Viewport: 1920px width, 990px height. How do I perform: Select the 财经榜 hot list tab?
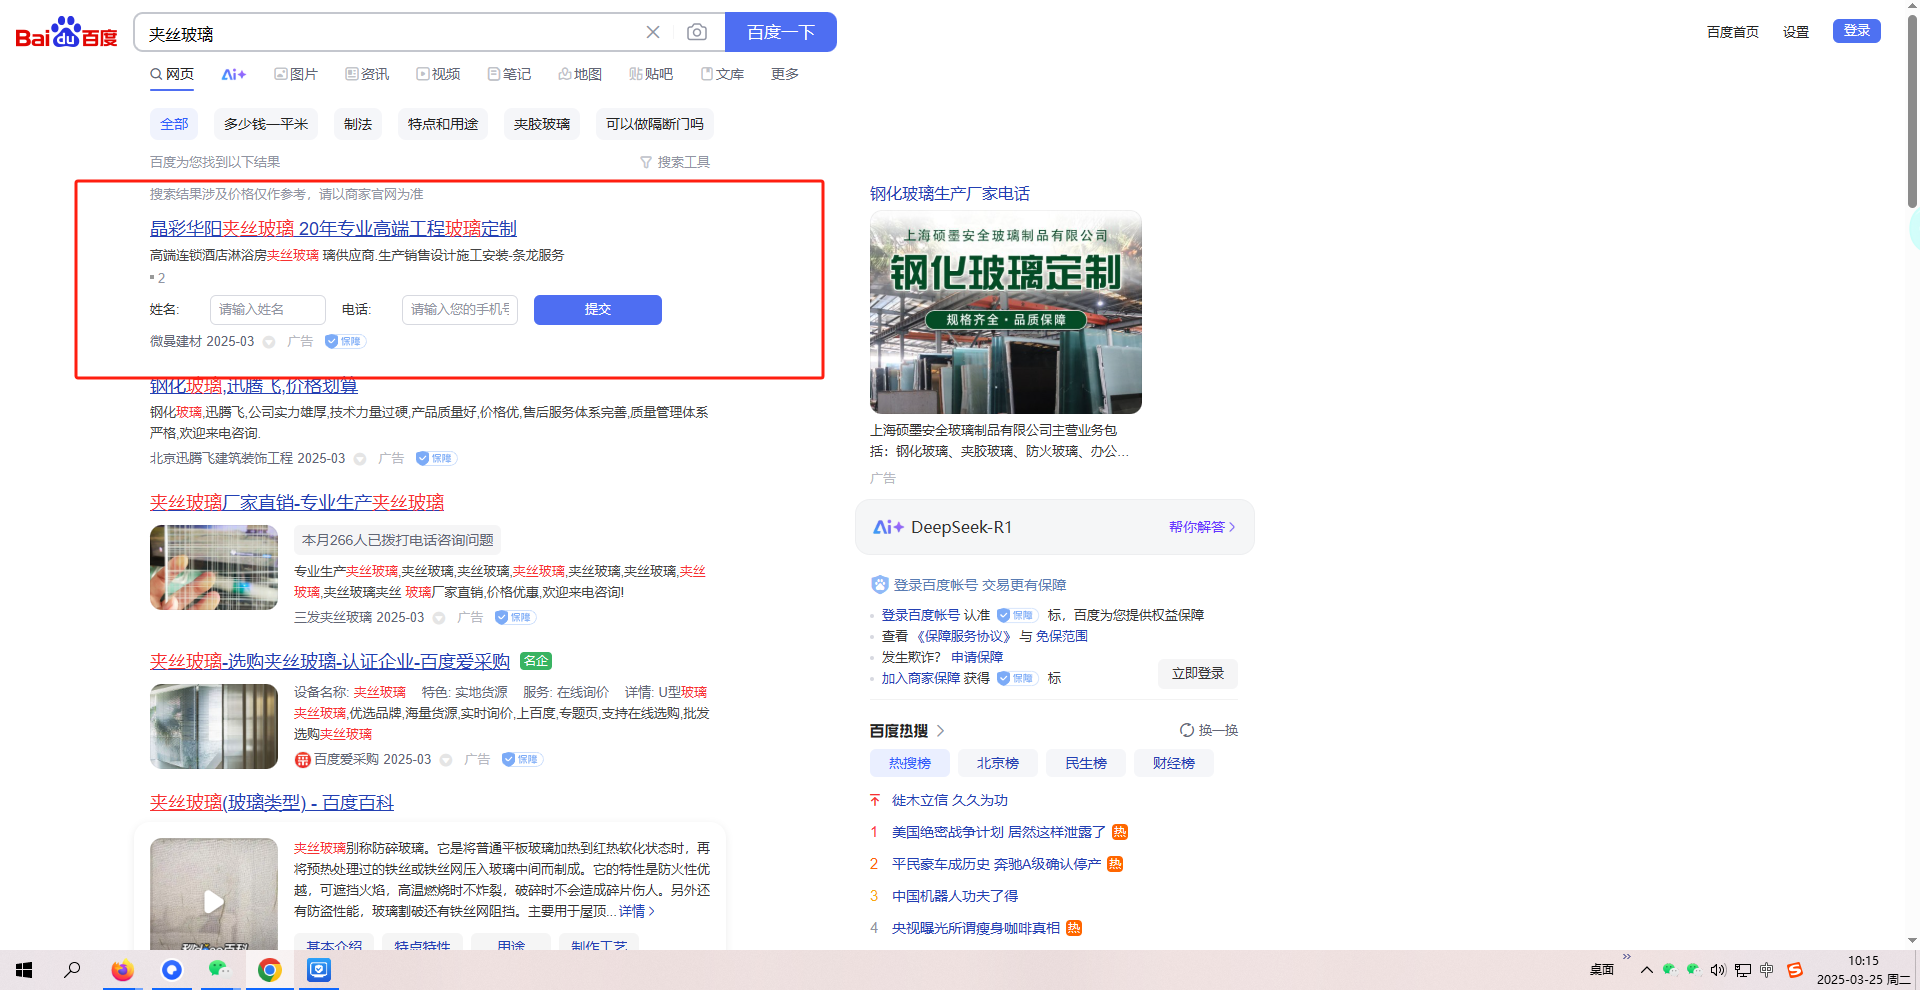[1174, 763]
